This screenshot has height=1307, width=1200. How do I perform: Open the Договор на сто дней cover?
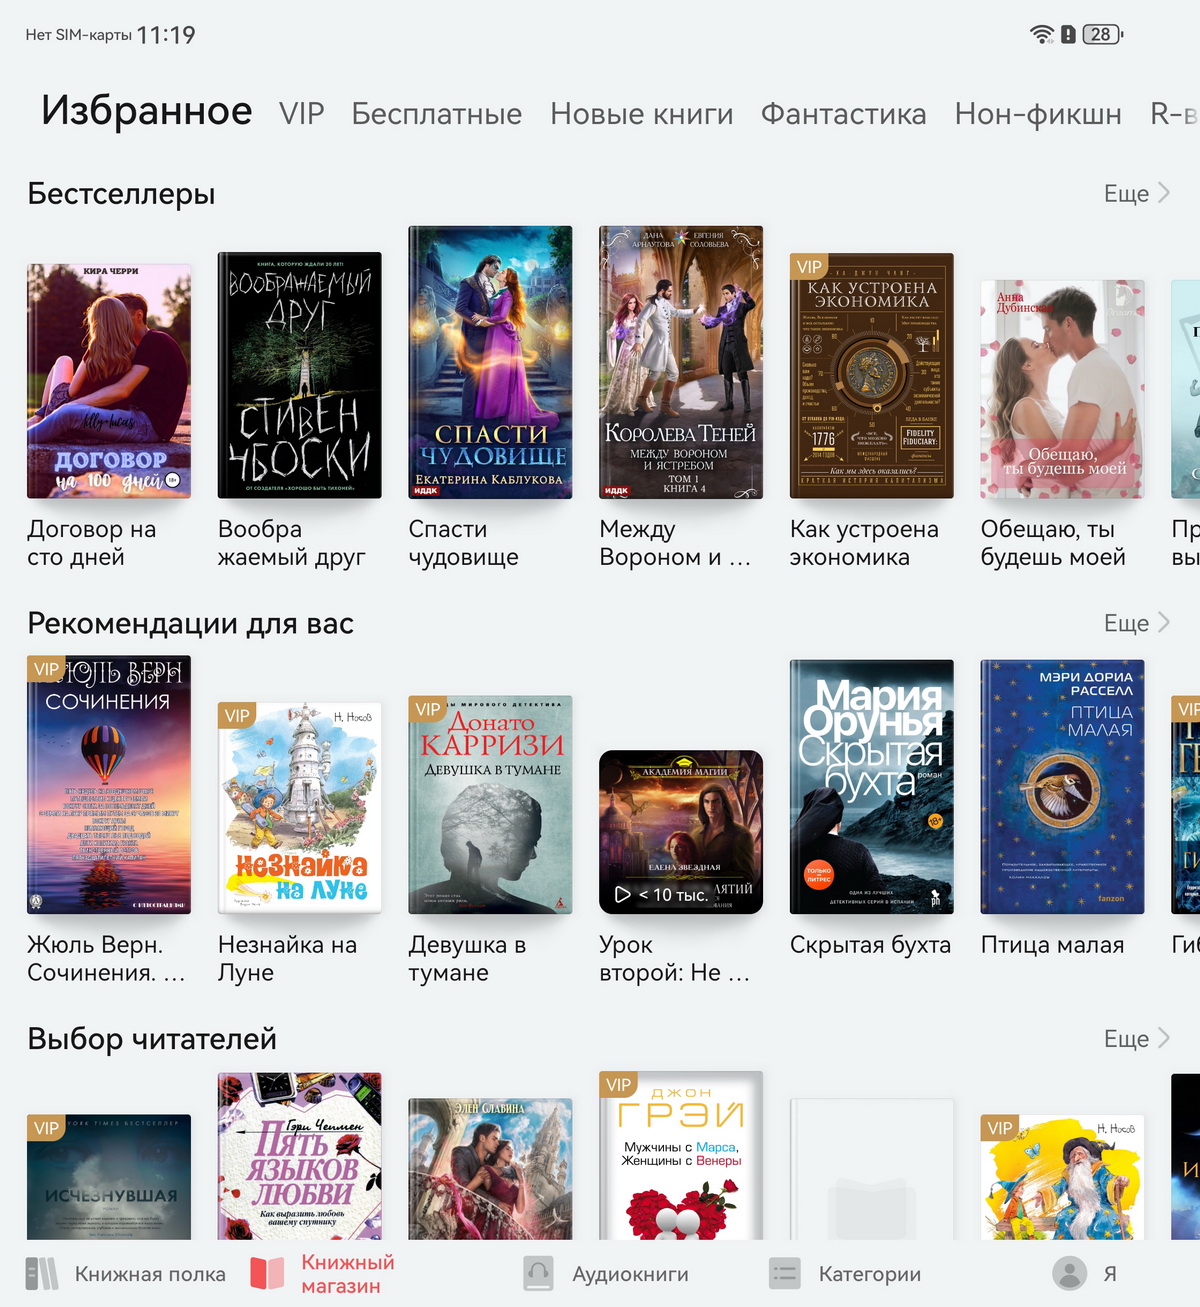click(x=109, y=381)
